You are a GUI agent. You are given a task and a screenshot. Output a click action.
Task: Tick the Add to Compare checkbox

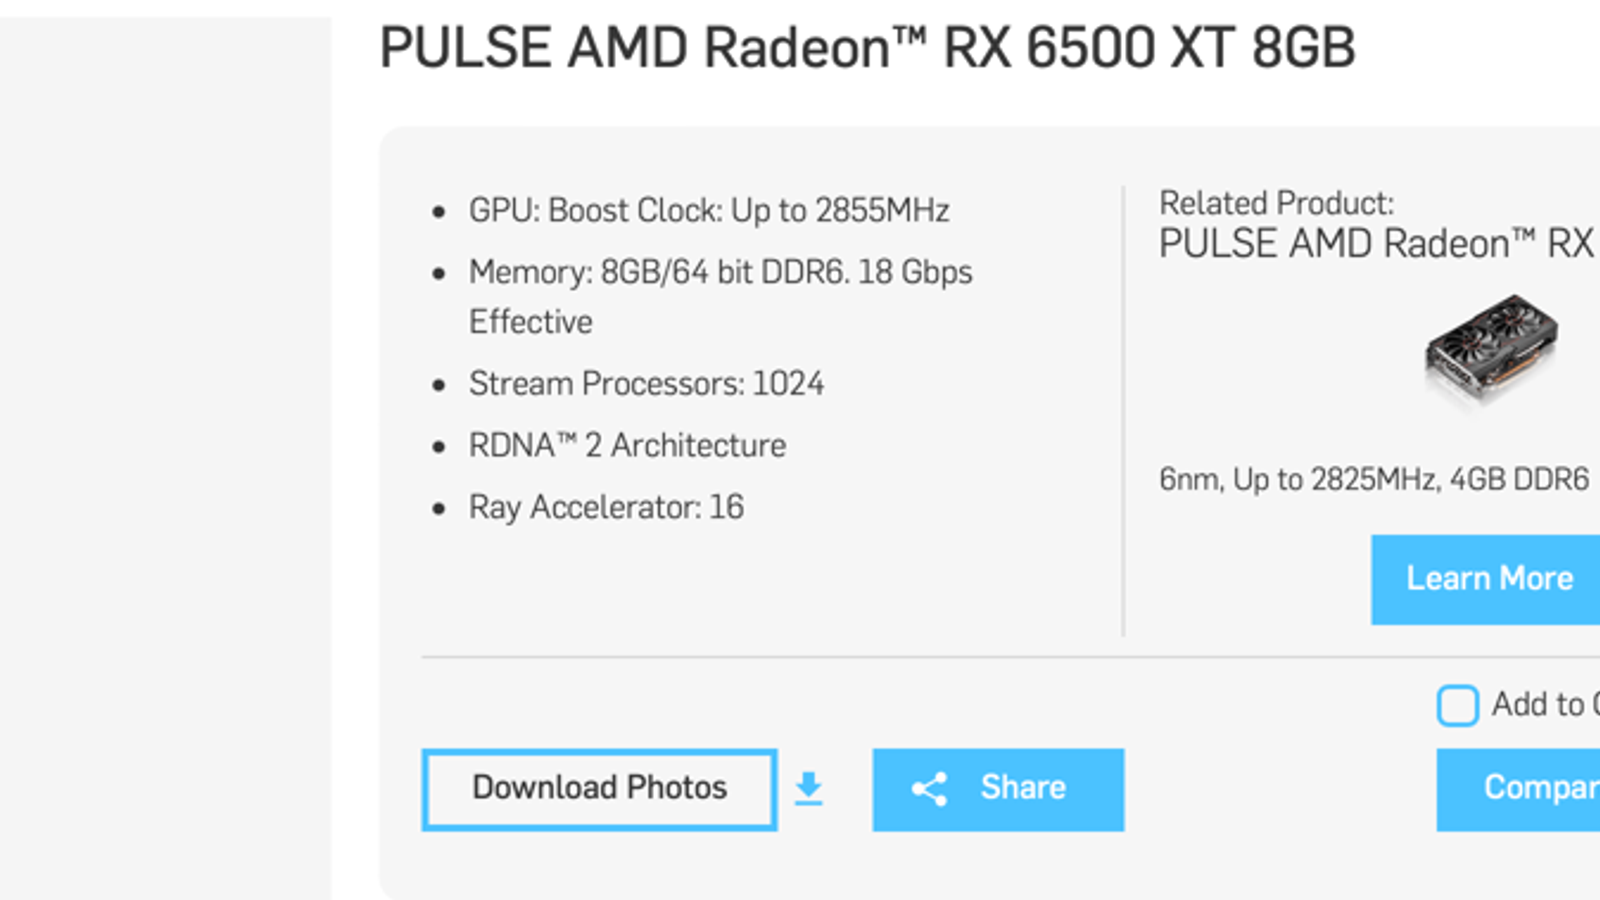pyautogui.click(x=1457, y=705)
